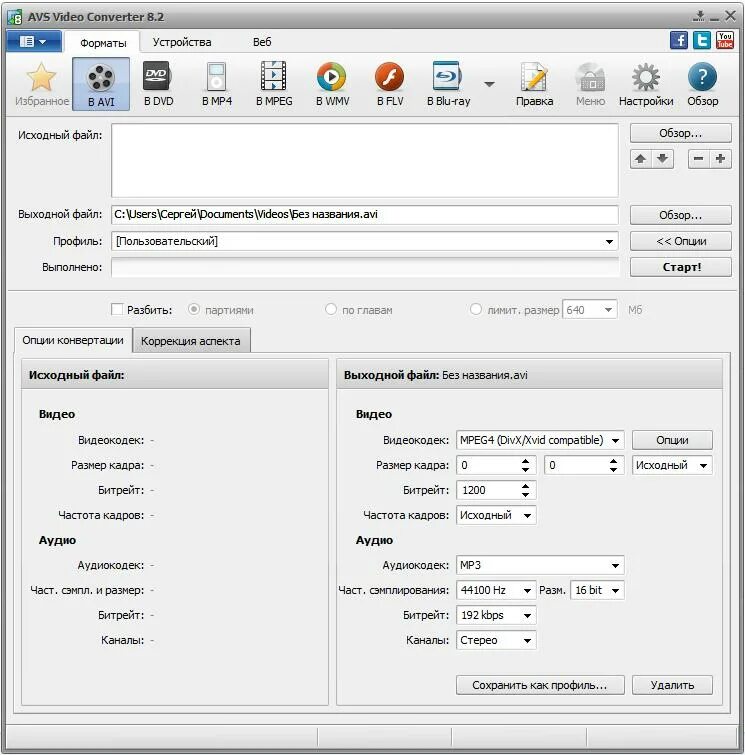This screenshot has width=745, height=755.
Task: Choose the В DVD format icon
Action: [158, 84]
